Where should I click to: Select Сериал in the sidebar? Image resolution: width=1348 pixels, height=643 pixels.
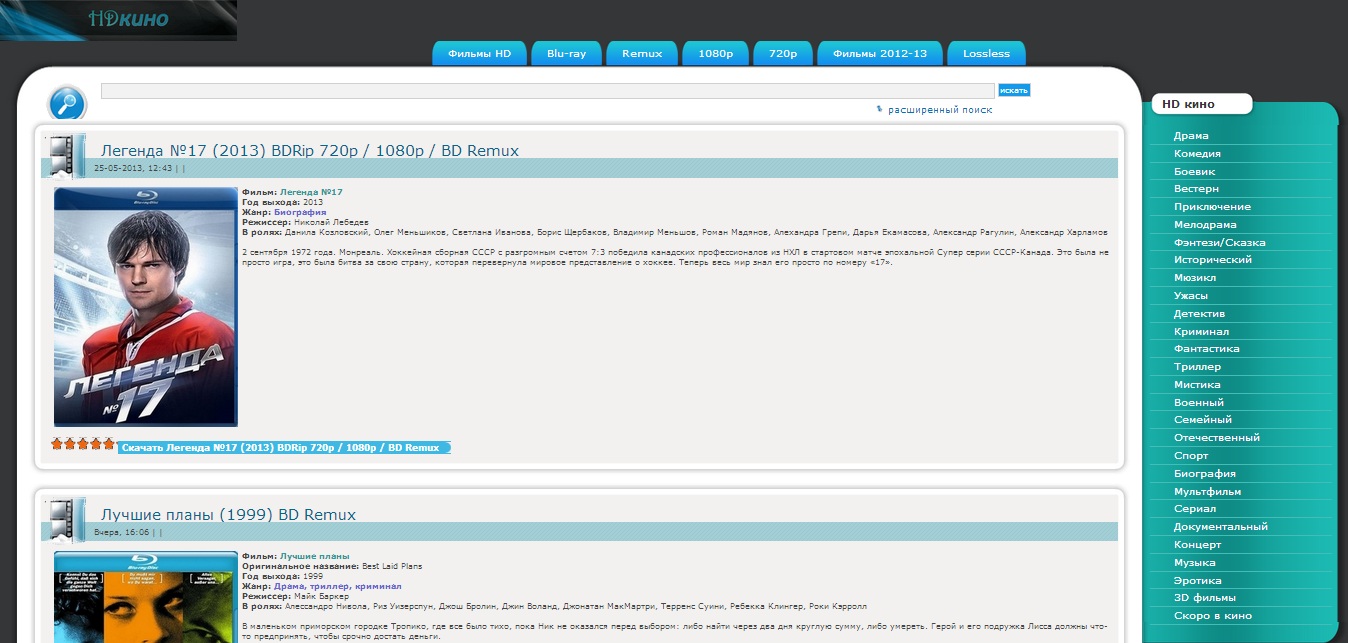click(x=1195, y=509)
